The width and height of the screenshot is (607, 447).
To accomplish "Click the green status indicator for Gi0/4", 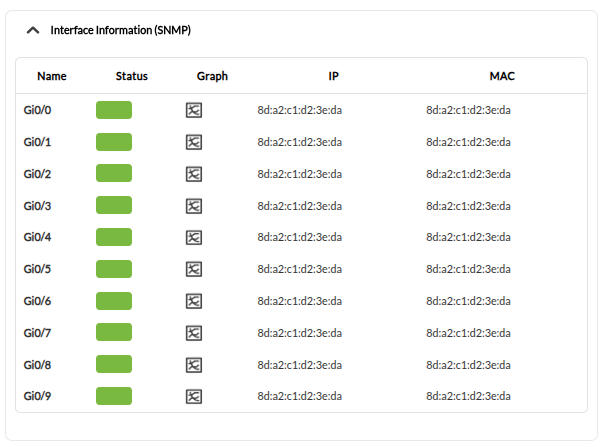I will [x=114, y=237].
